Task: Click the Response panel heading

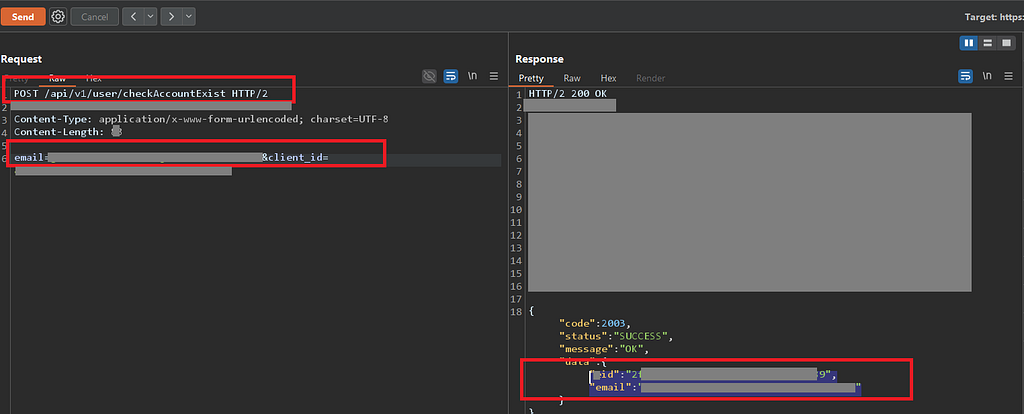Action: 539,59
